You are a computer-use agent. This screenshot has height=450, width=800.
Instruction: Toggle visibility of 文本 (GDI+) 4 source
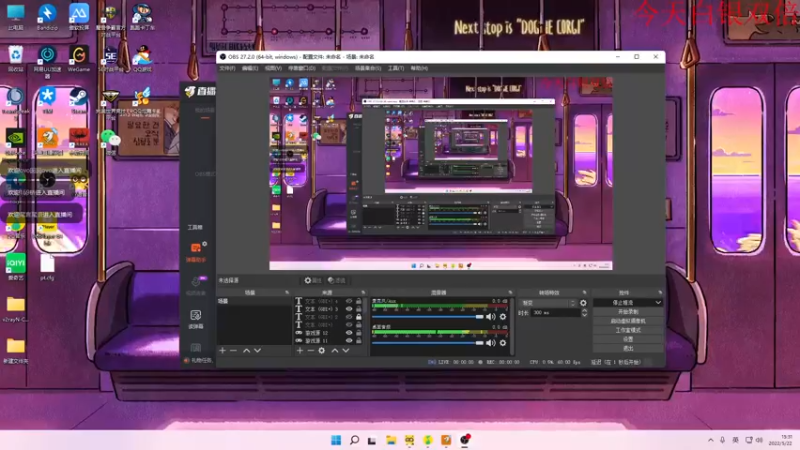[349, 301]
